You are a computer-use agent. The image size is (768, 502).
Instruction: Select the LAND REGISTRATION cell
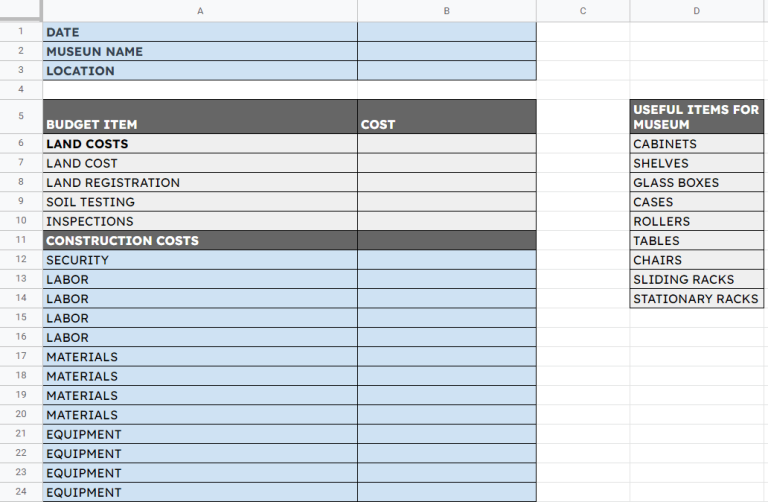pos(200,182)
